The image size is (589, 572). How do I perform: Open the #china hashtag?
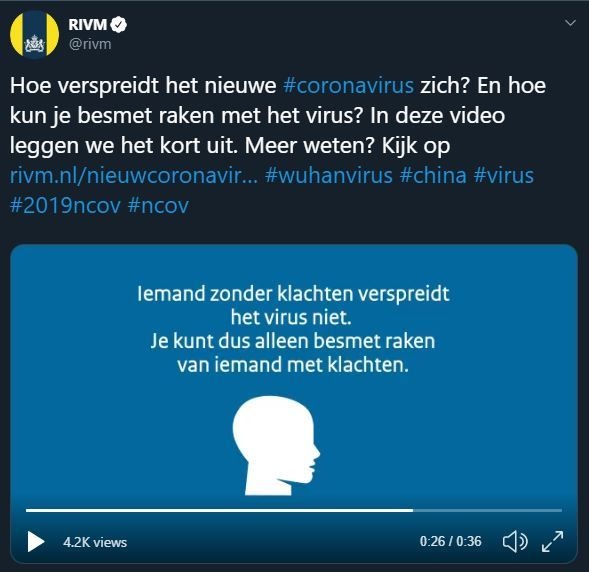click(433, 175)
